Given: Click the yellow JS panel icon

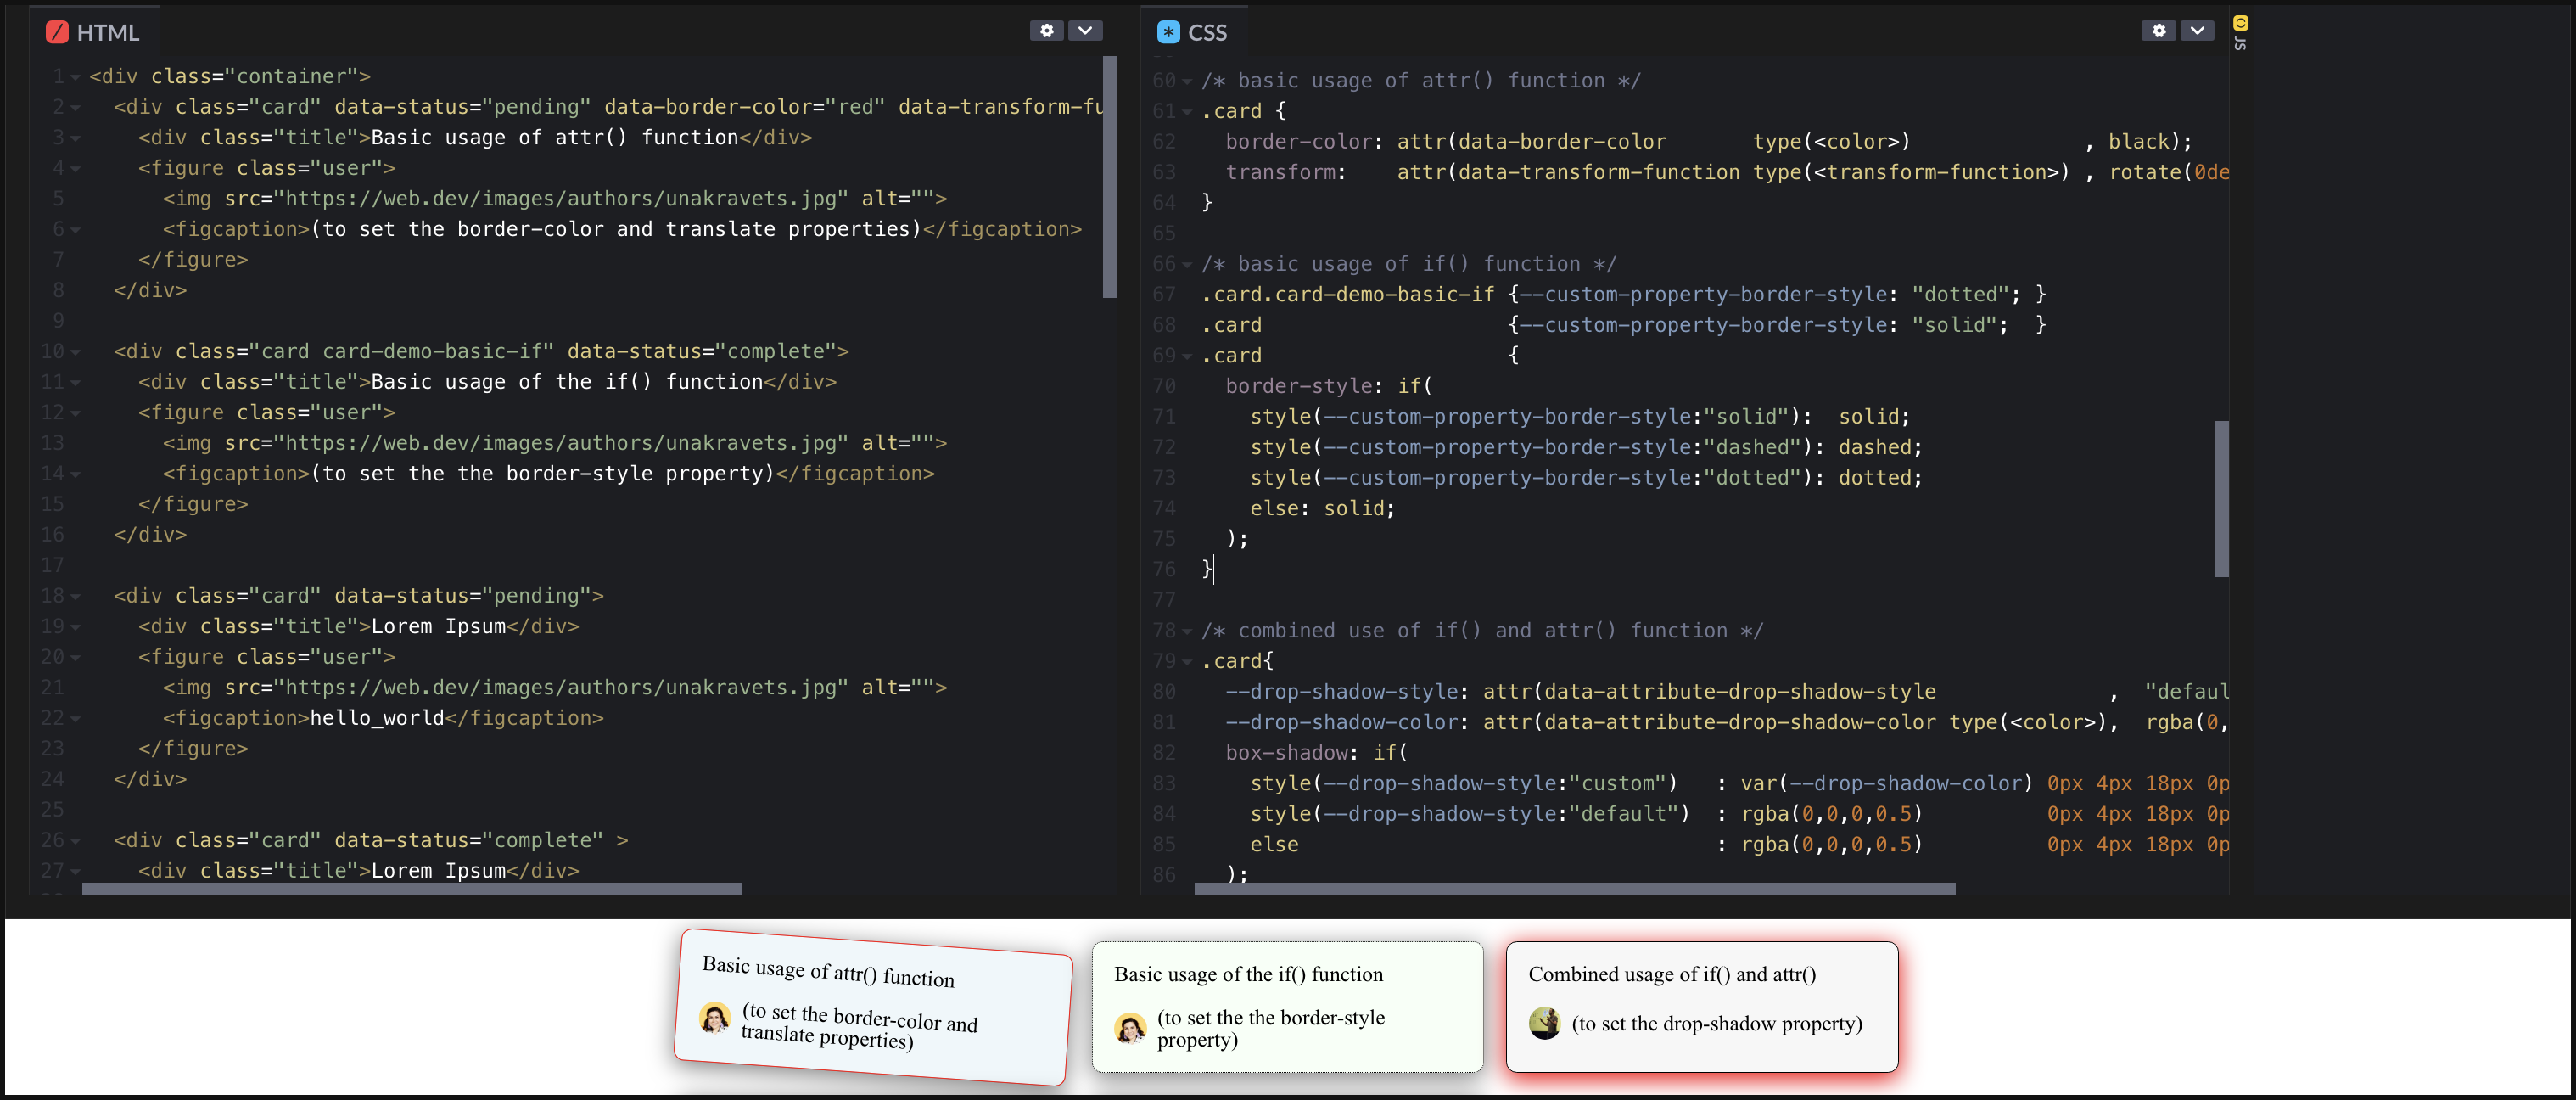Looking at the screenshot, I should (x=2241, y=22).
